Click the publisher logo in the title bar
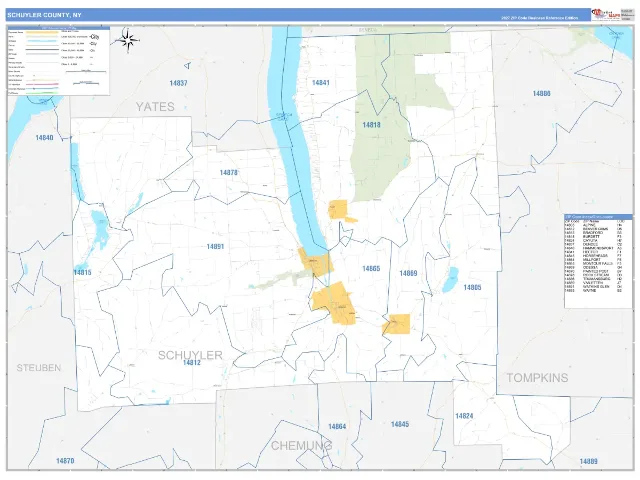This screenshot has height=480, width=640. 606,14
